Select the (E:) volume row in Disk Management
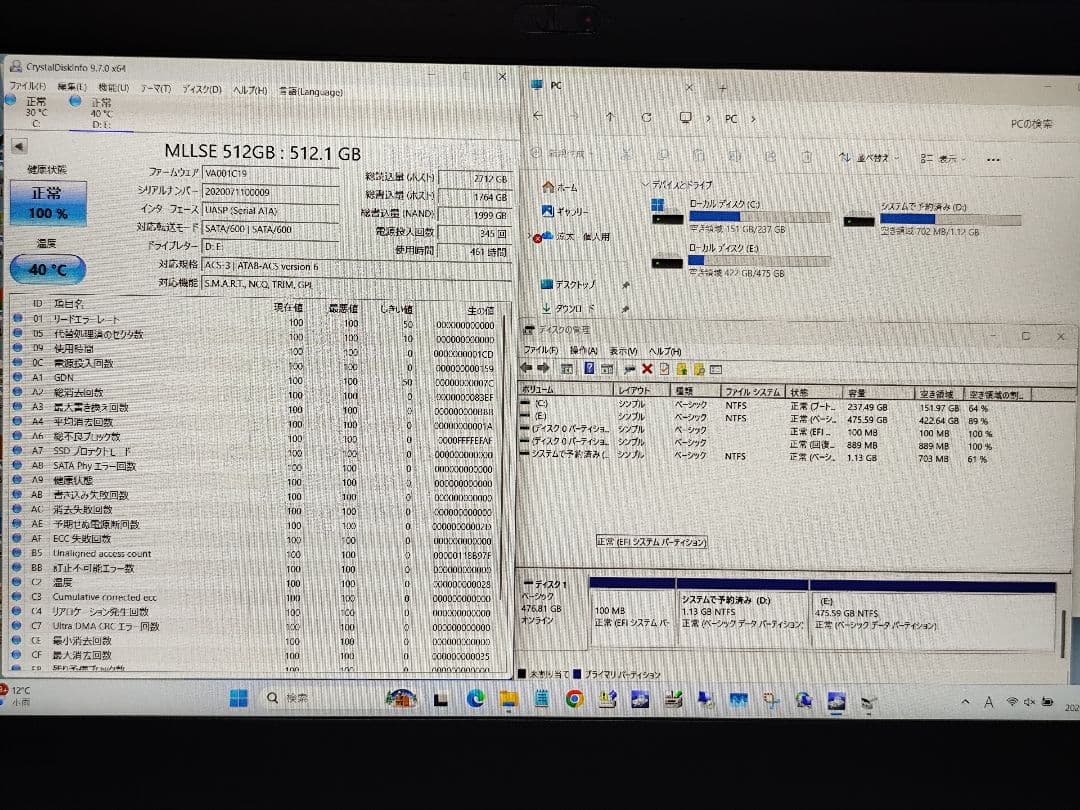 [x=600, y=418]
